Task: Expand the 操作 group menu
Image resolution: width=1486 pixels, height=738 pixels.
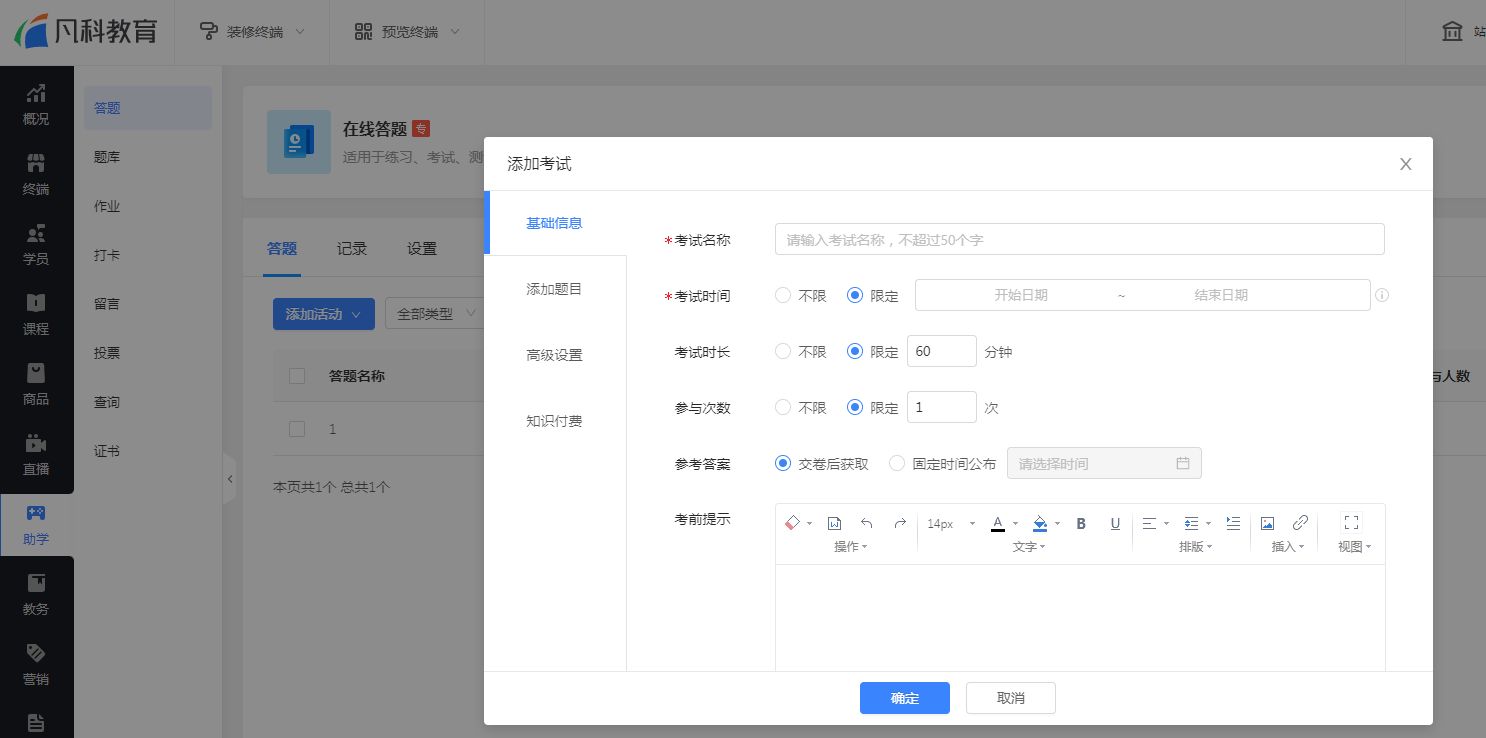Action: (851, 547)
